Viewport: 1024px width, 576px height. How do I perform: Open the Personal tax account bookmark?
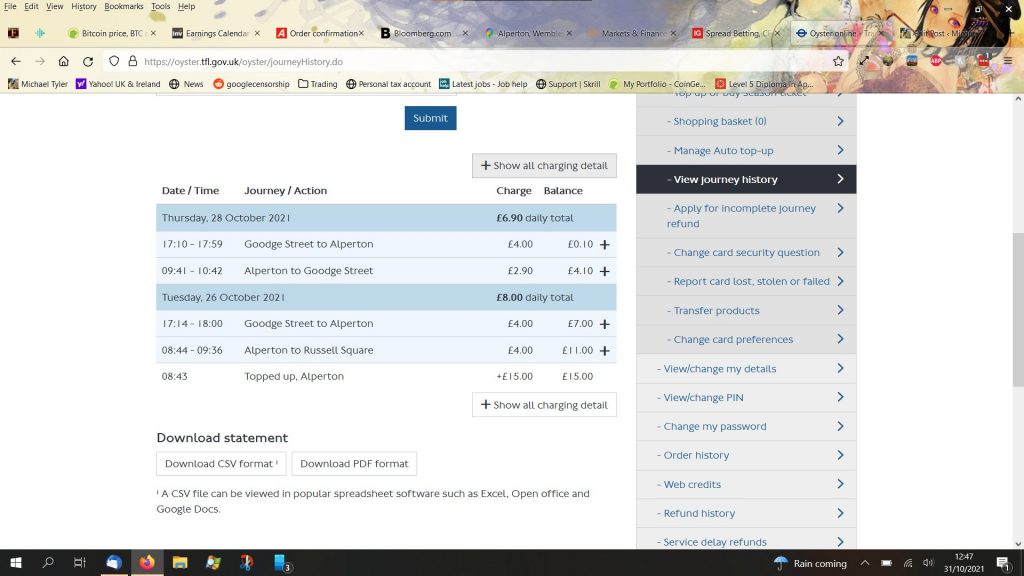click(389, 84)
